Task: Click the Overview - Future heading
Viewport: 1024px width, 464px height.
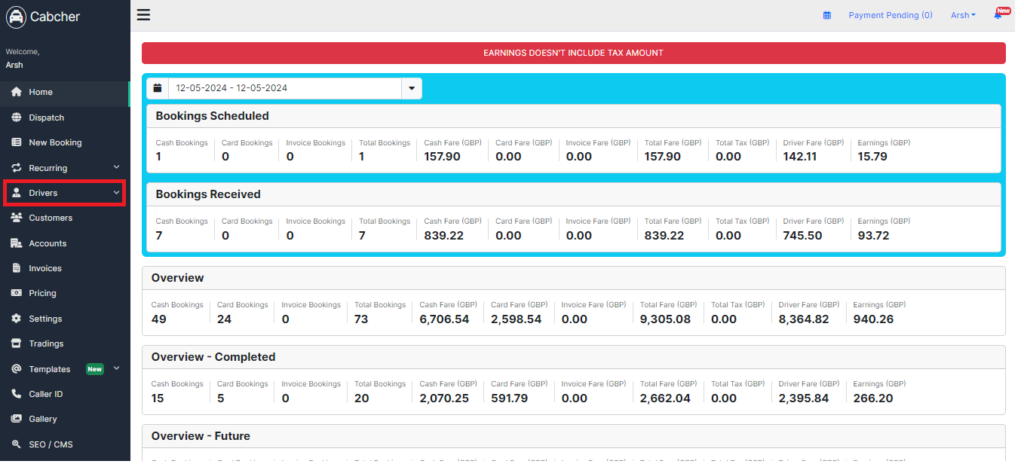Action: click(x=200, y=436)
